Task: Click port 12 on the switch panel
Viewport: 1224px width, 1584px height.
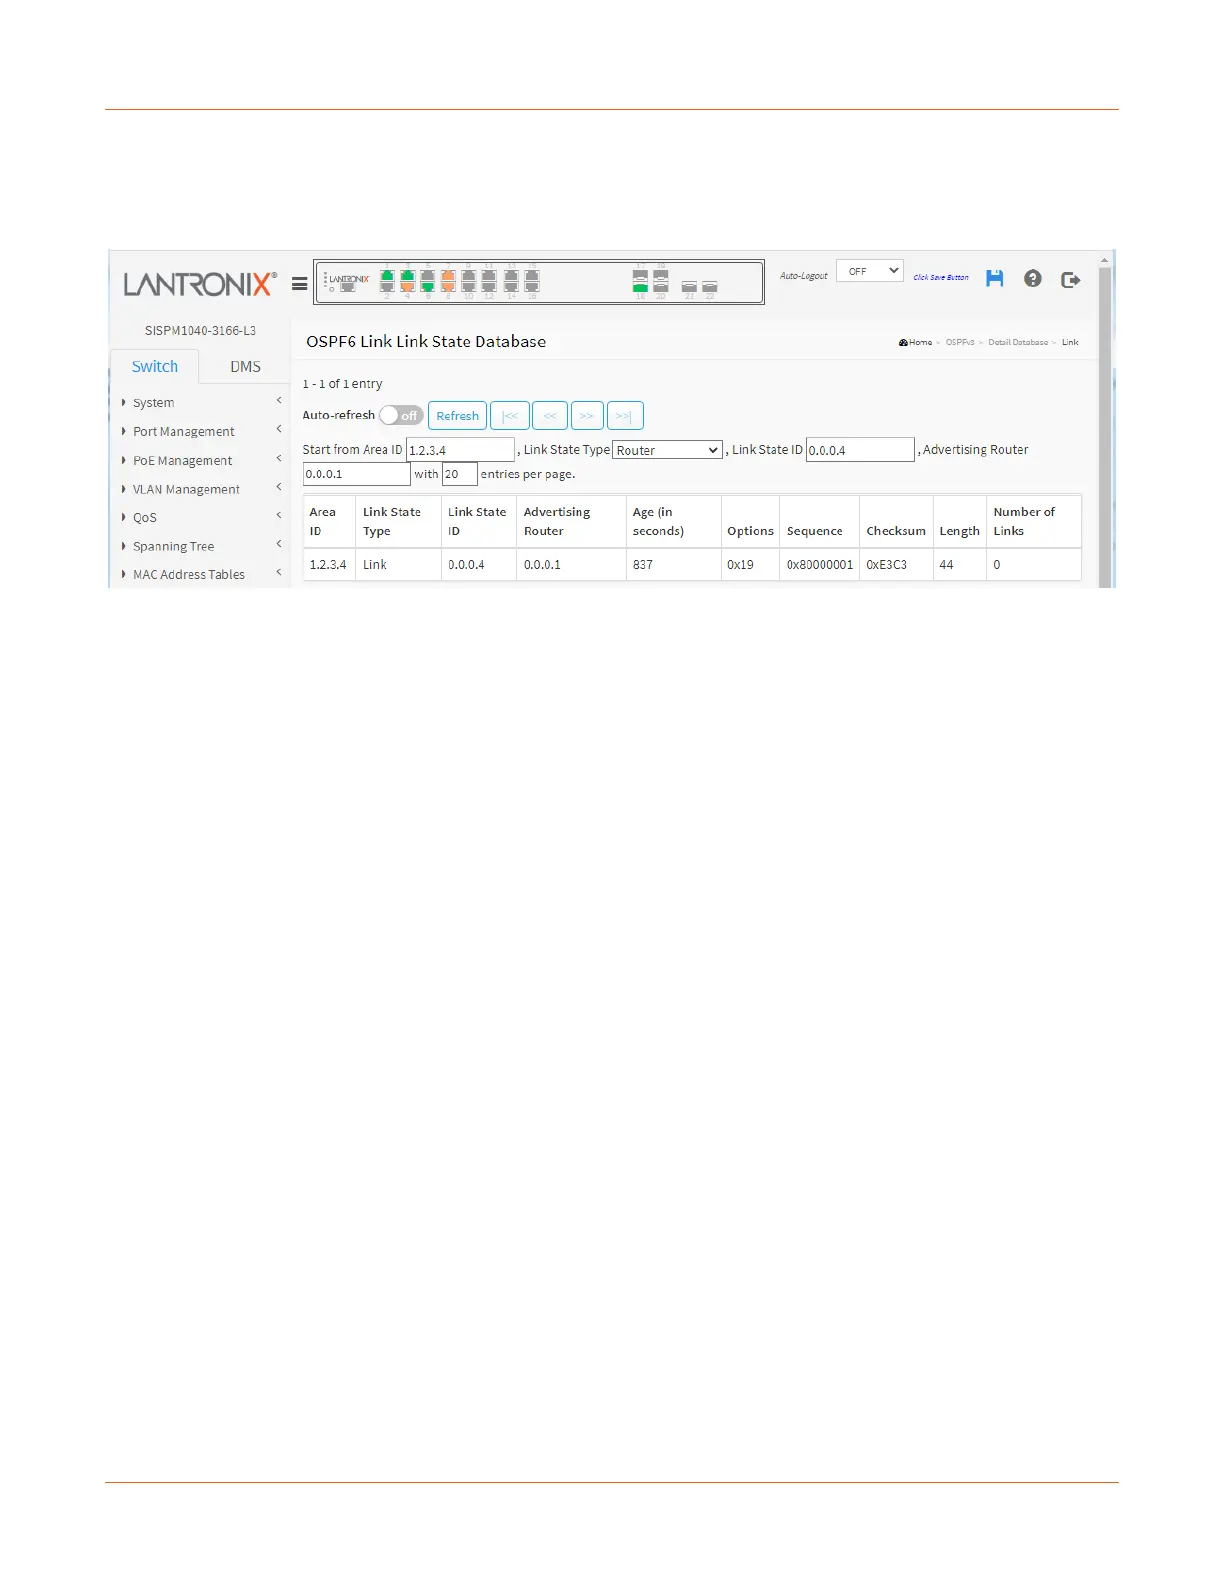Action: point(489,287)
